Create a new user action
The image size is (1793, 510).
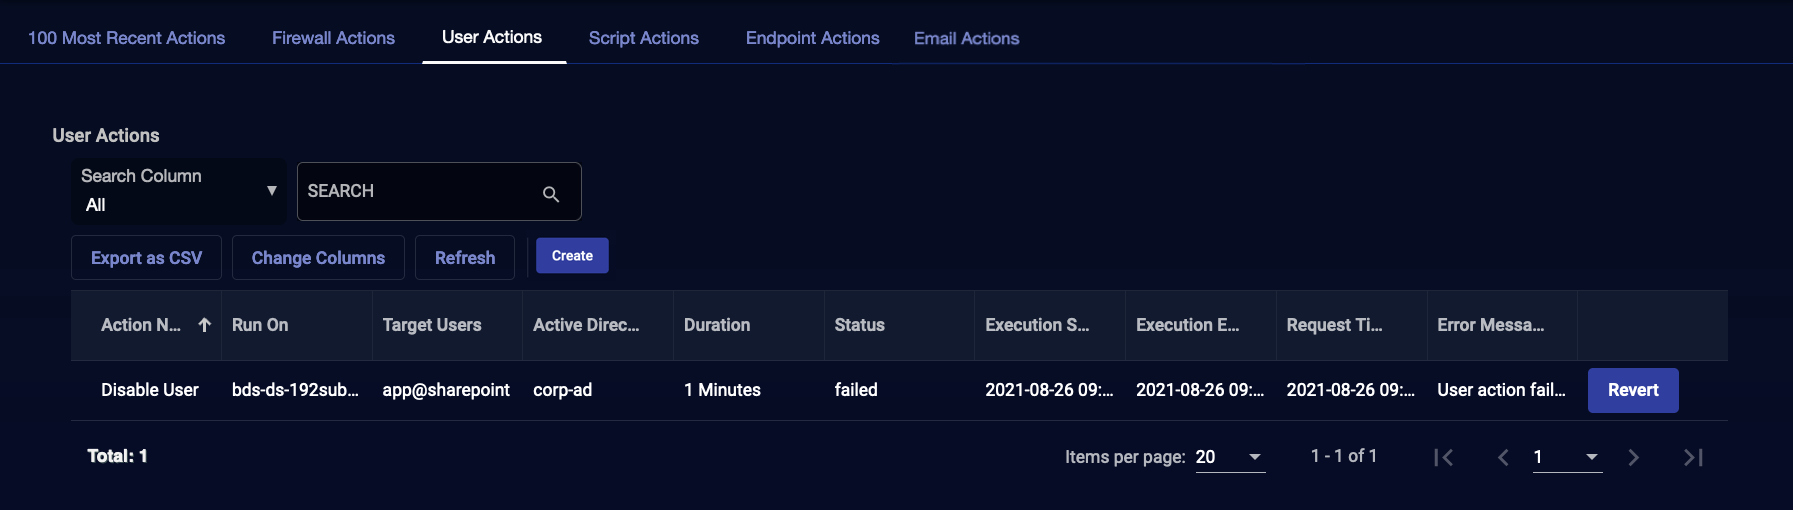[572, 256]
